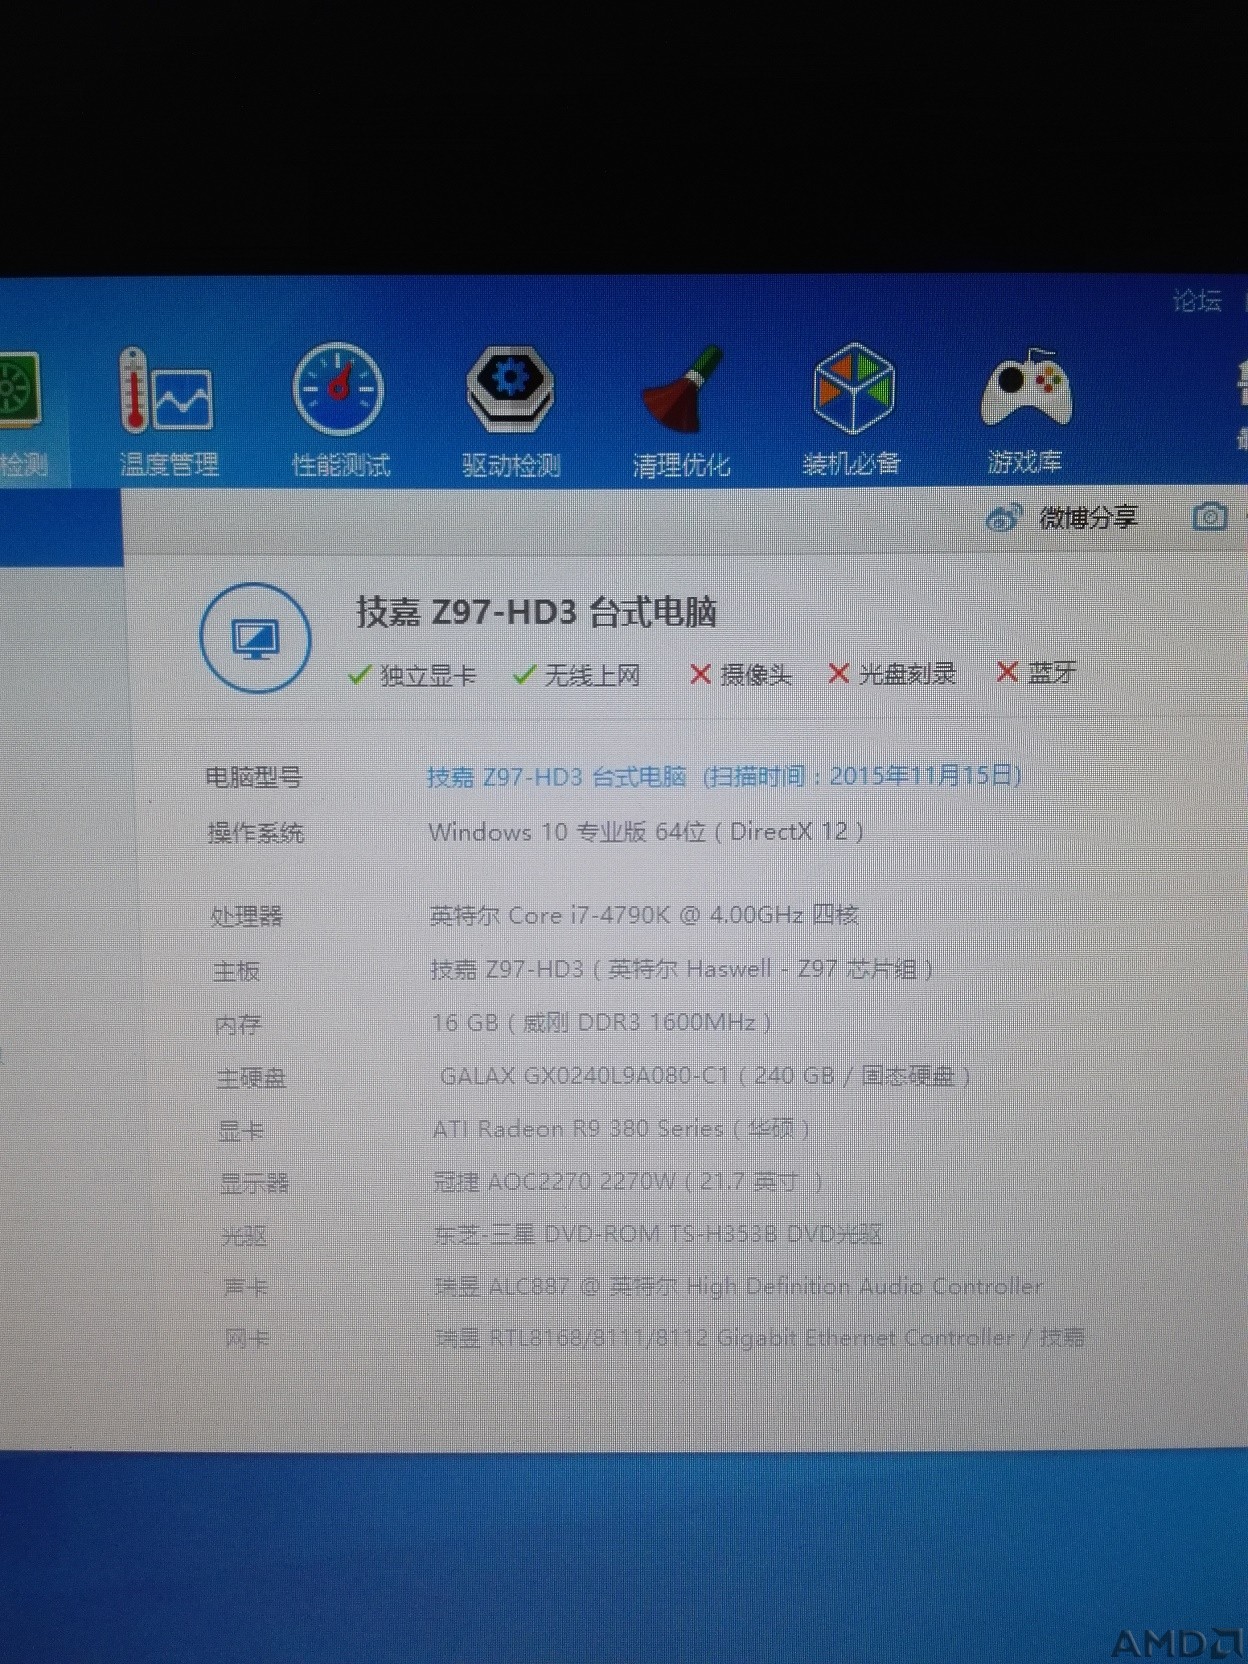Select the ATI Radeon R9 380 Series text

click(621, 1128)
